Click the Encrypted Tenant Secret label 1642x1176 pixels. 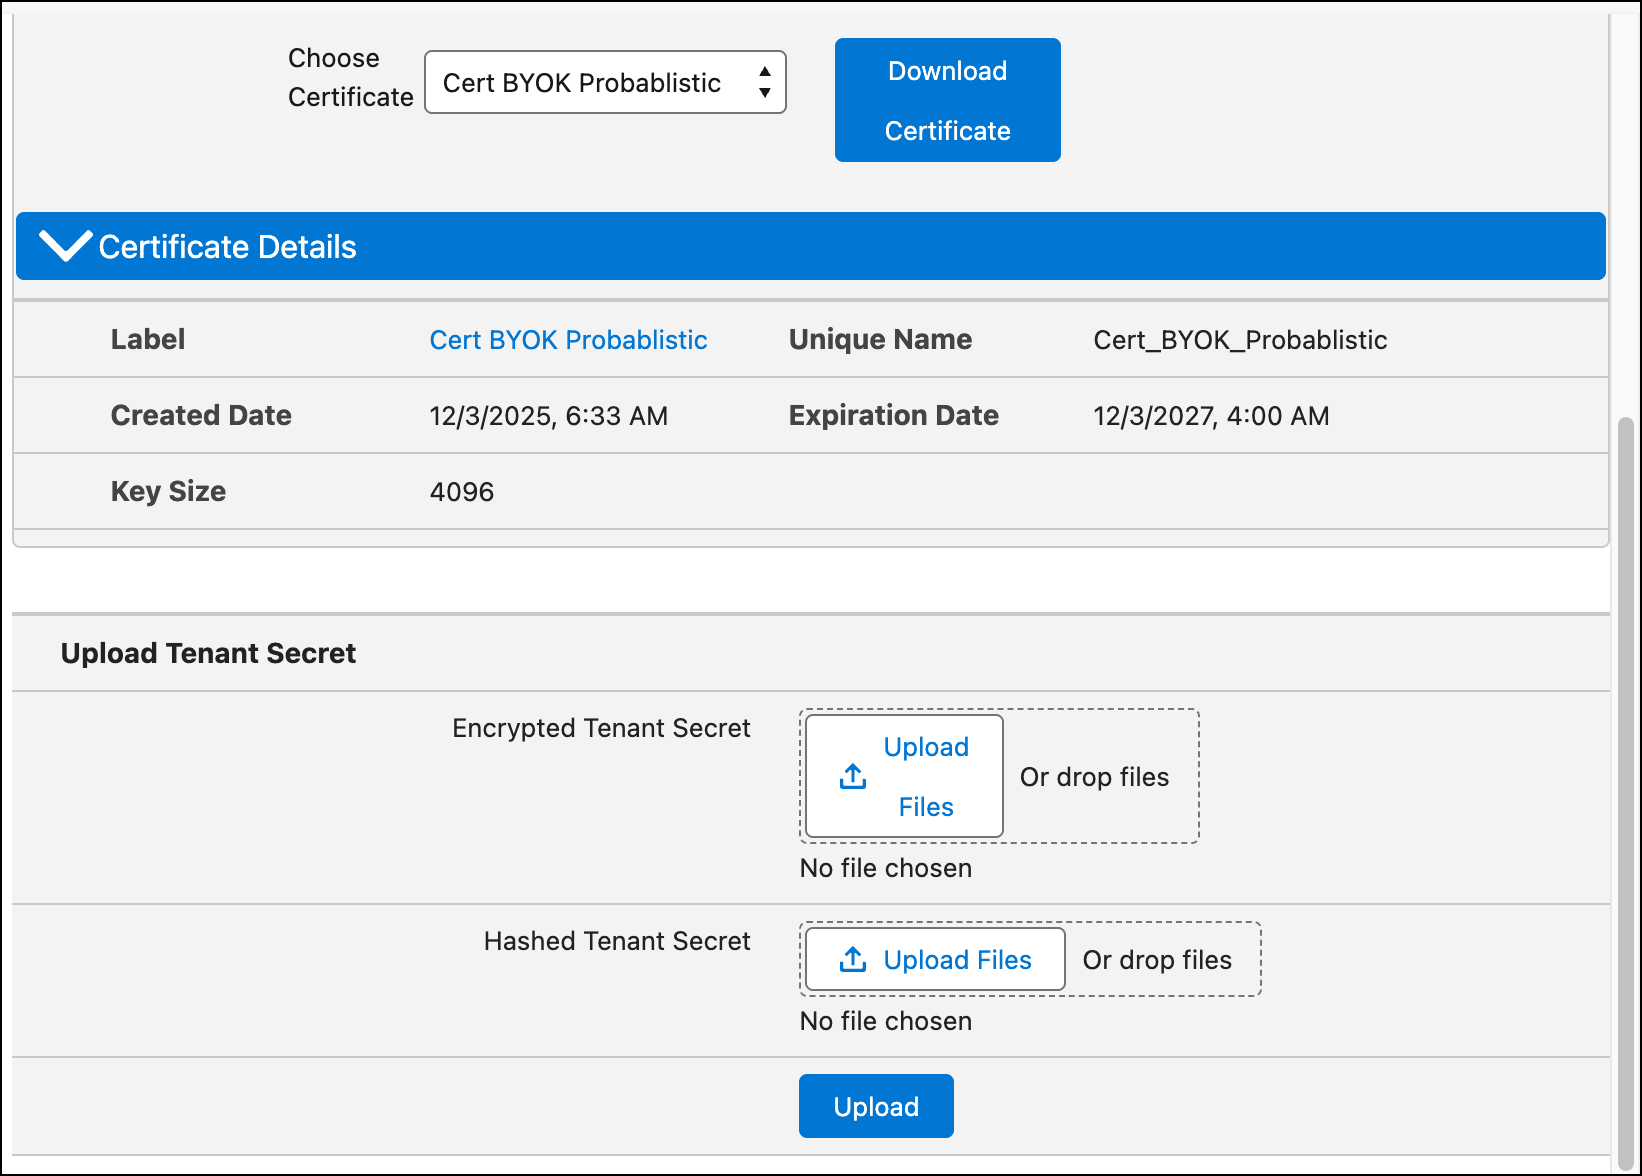(601, 728)
